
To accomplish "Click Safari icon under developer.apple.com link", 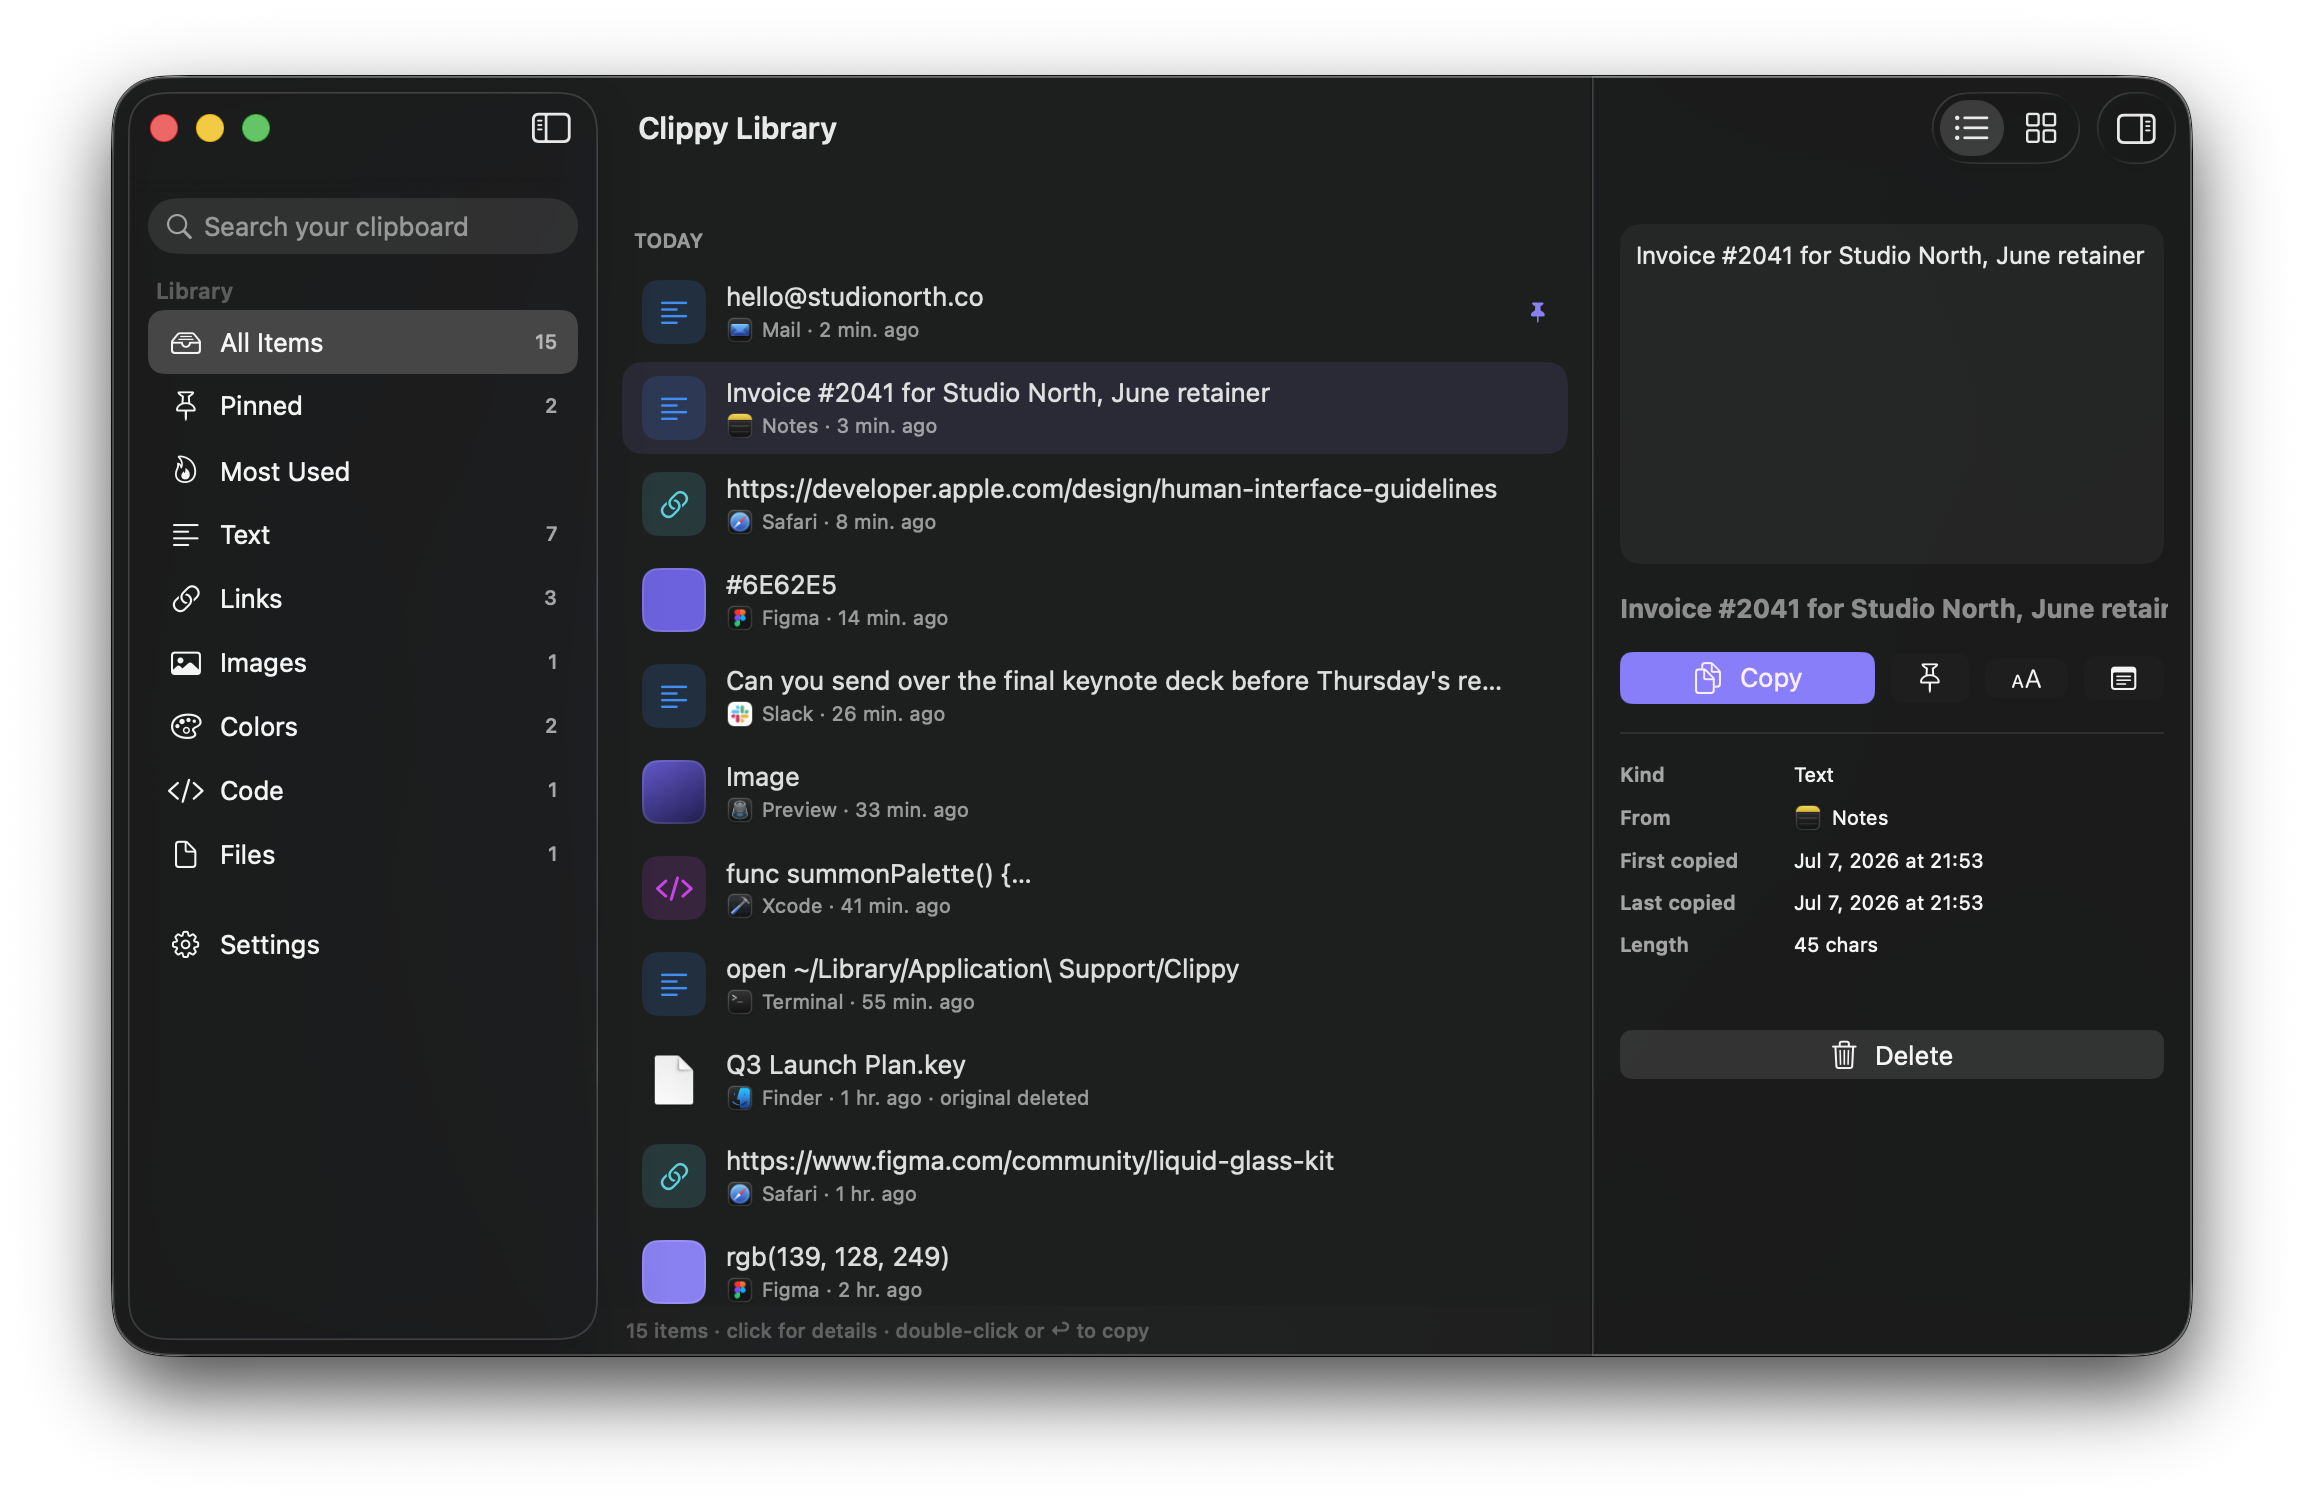I will 740,522.
